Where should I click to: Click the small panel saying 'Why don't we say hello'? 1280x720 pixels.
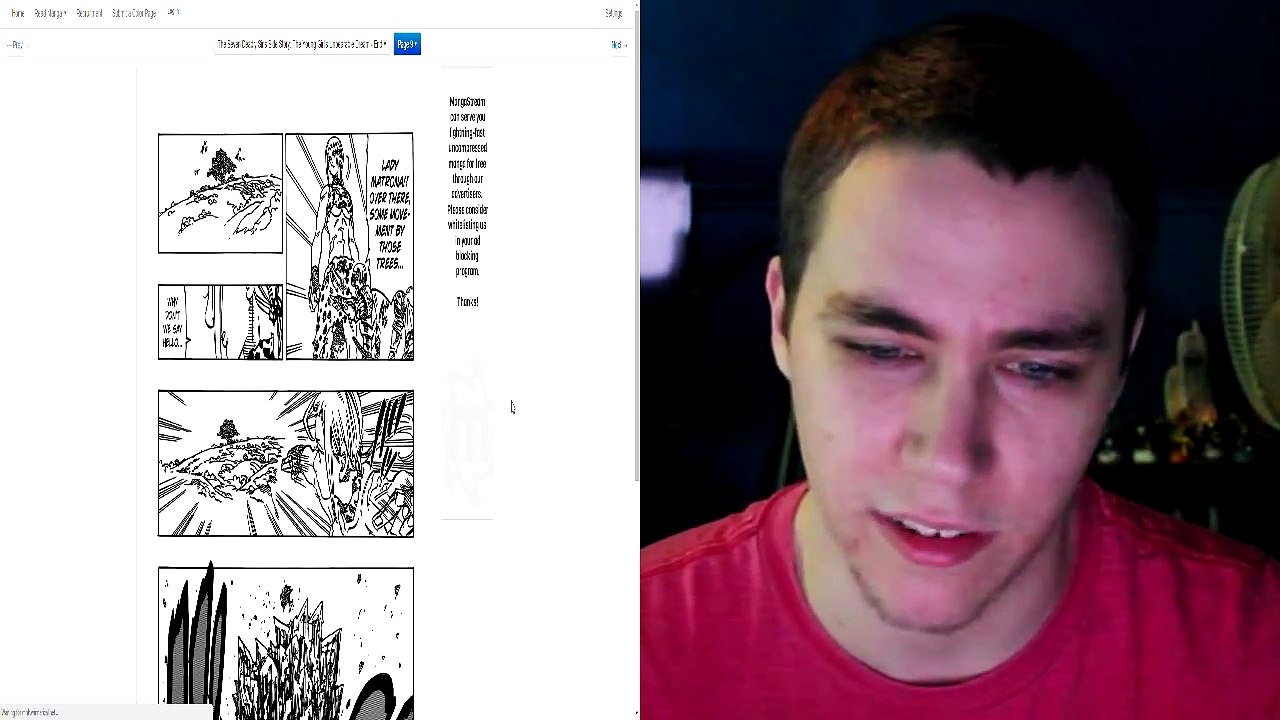[x=220, y=322]
